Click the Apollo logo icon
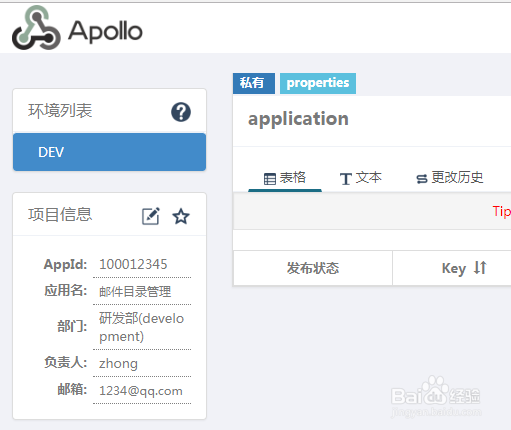The image size is (511, 430). coord(36,28)
